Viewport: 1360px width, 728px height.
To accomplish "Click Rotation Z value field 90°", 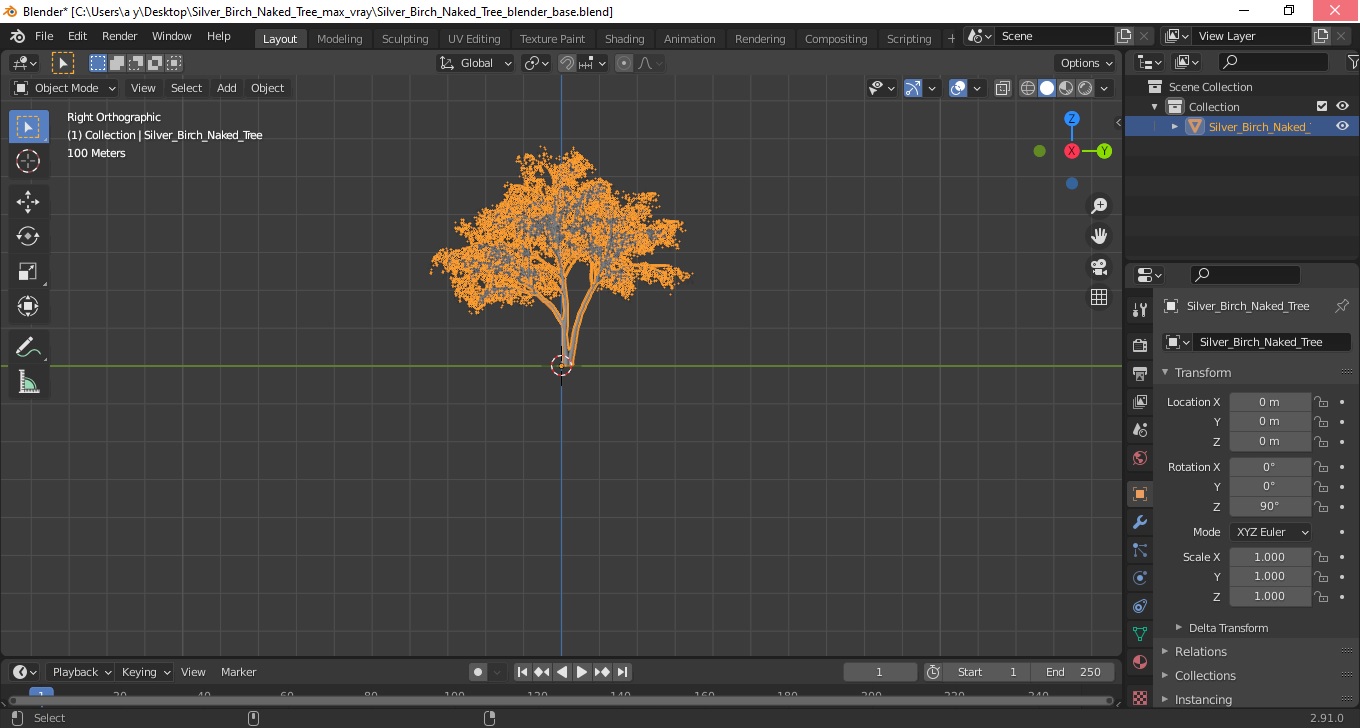I will pyautogui.click(x=1270, y=506).
